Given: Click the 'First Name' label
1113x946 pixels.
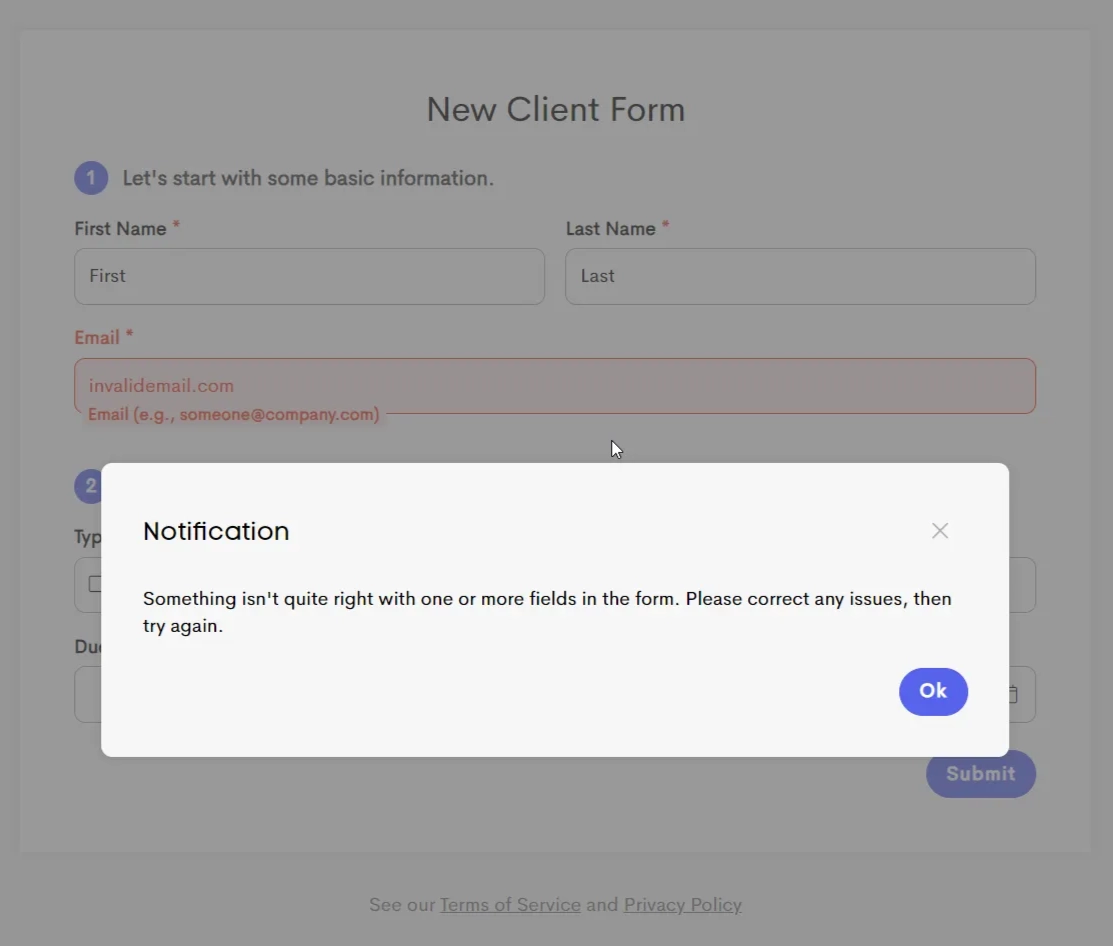Looking at the screenshot, I should pos(120,229).
